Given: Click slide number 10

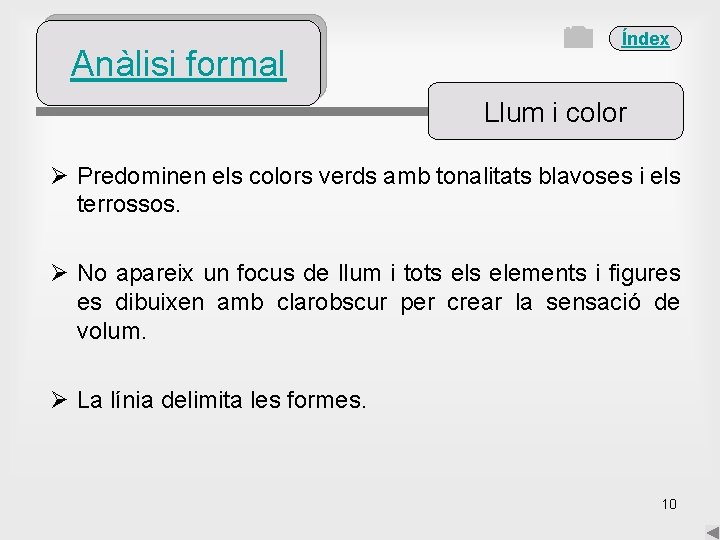Looking at the screenshot, I should (x=669, y=504).
